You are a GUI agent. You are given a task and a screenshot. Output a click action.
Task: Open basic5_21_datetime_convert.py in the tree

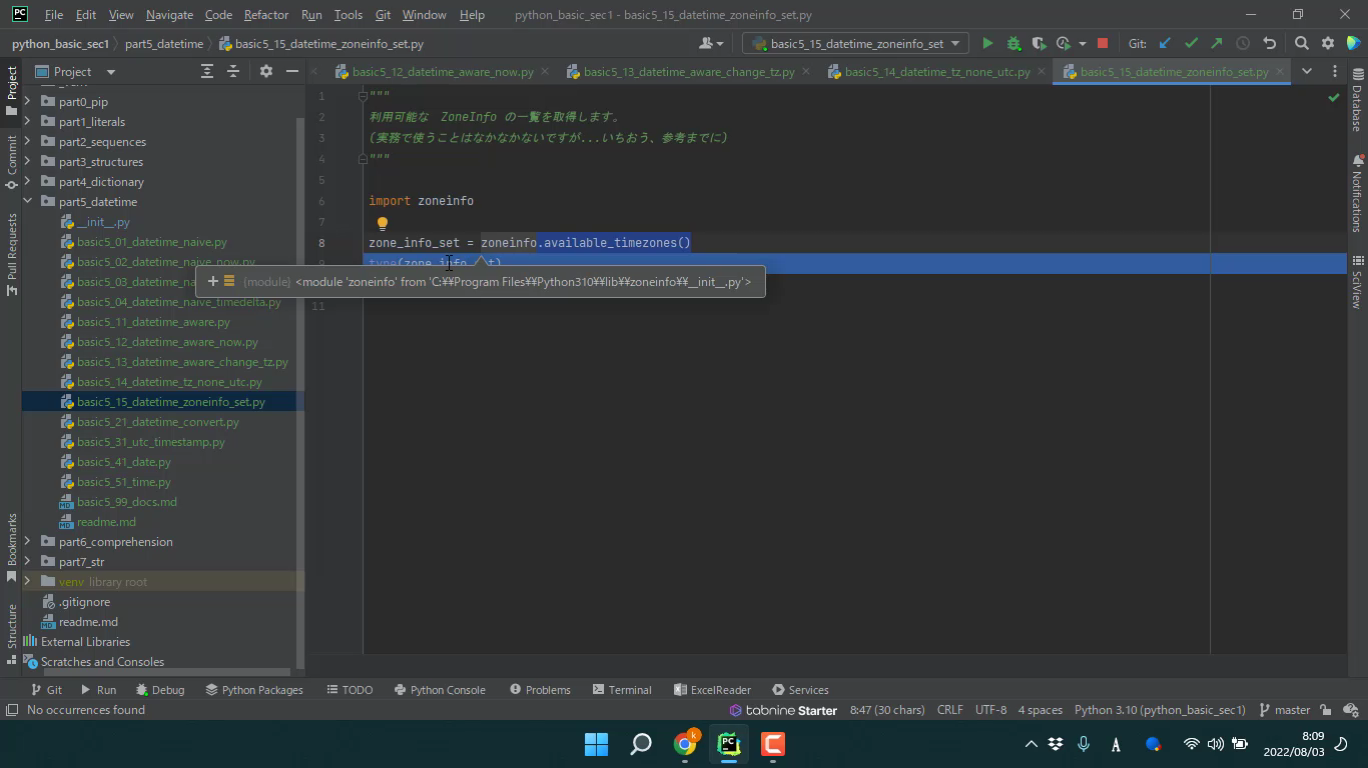coord(157,422)
